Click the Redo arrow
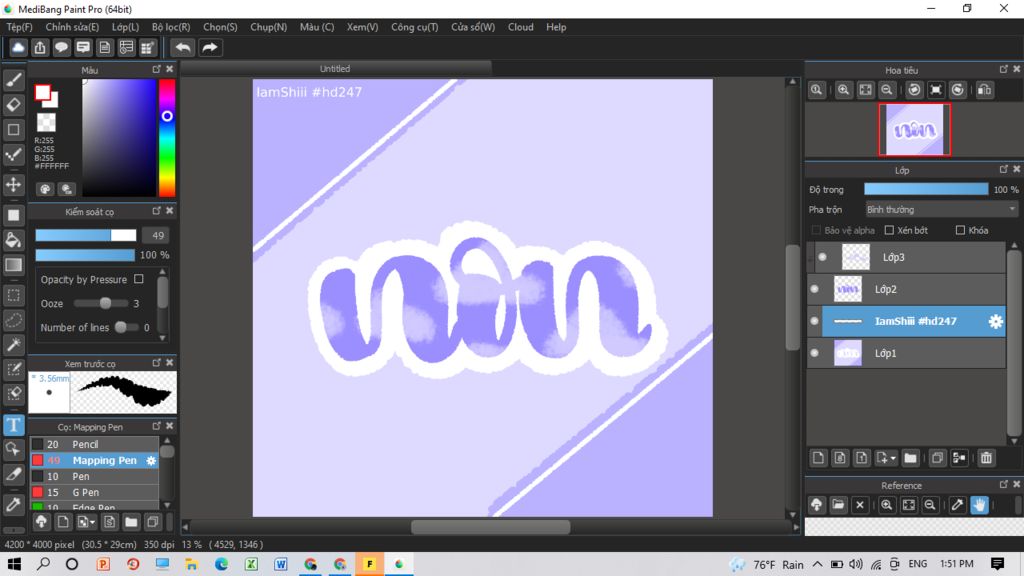1024x576 pixels. pyautogui.click(x=210, y=48)
